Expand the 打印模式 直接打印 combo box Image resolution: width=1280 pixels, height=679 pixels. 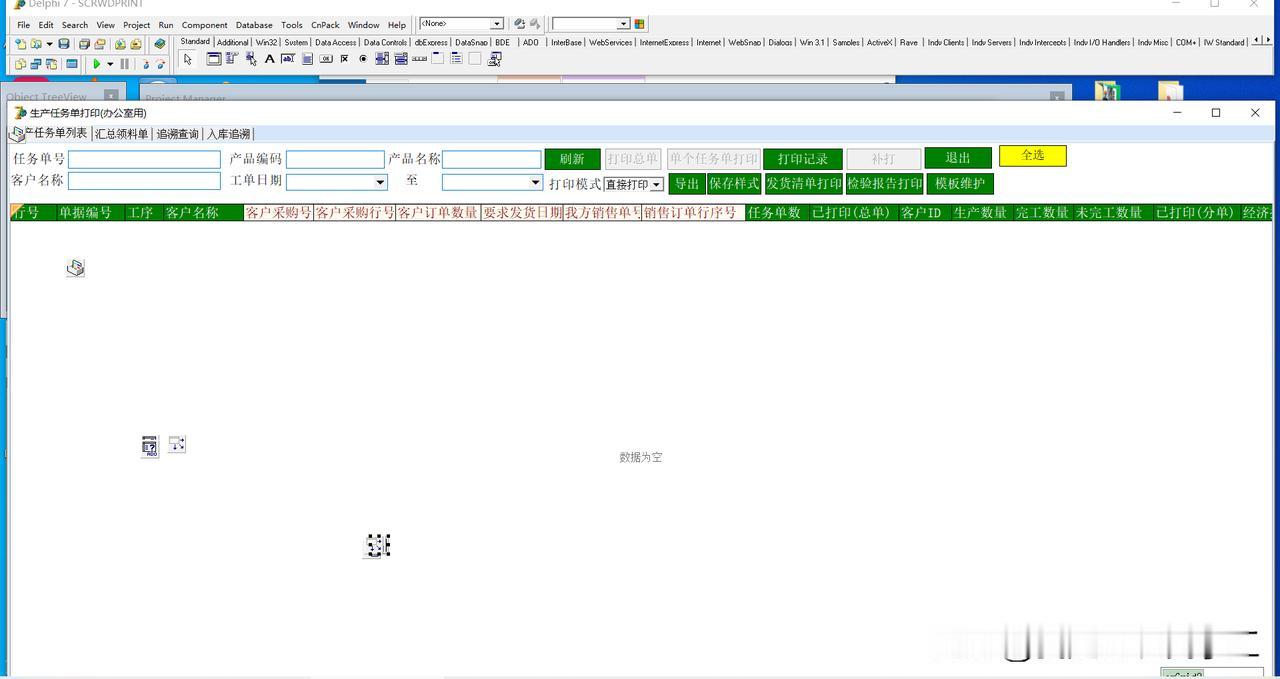point(656,185)
